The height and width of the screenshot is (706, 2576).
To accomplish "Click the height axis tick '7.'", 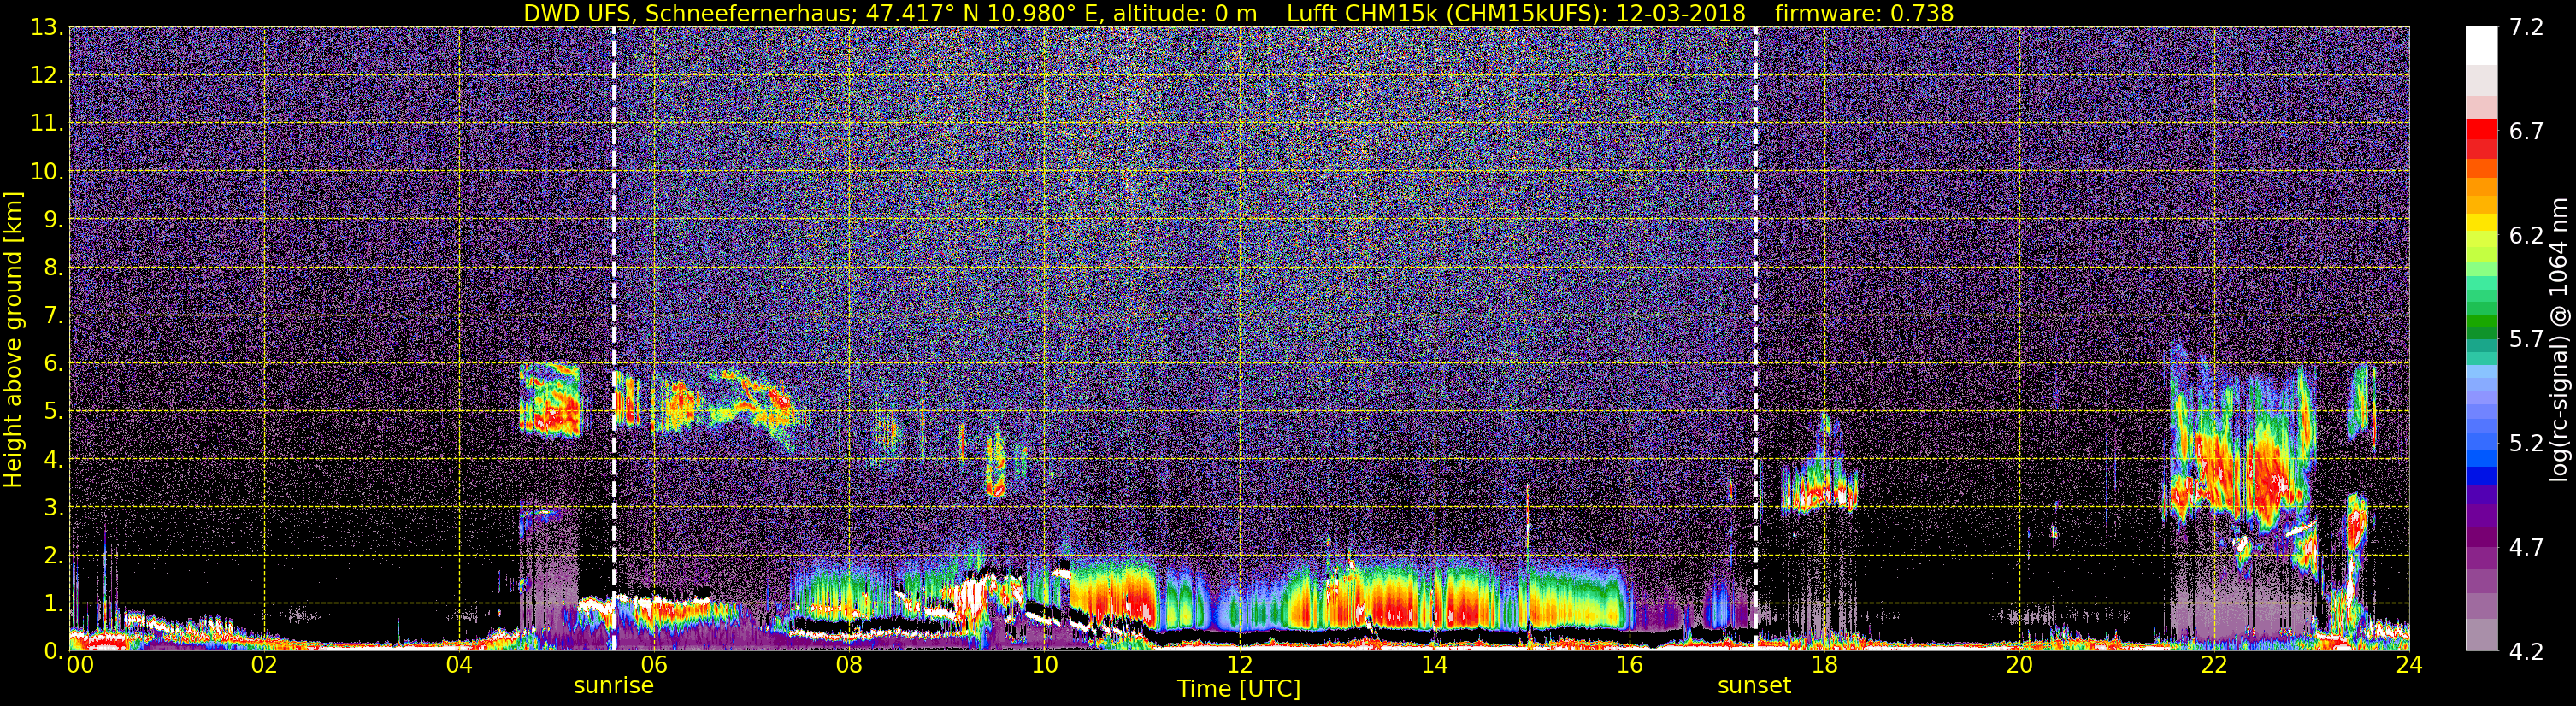I will [52, 316].
